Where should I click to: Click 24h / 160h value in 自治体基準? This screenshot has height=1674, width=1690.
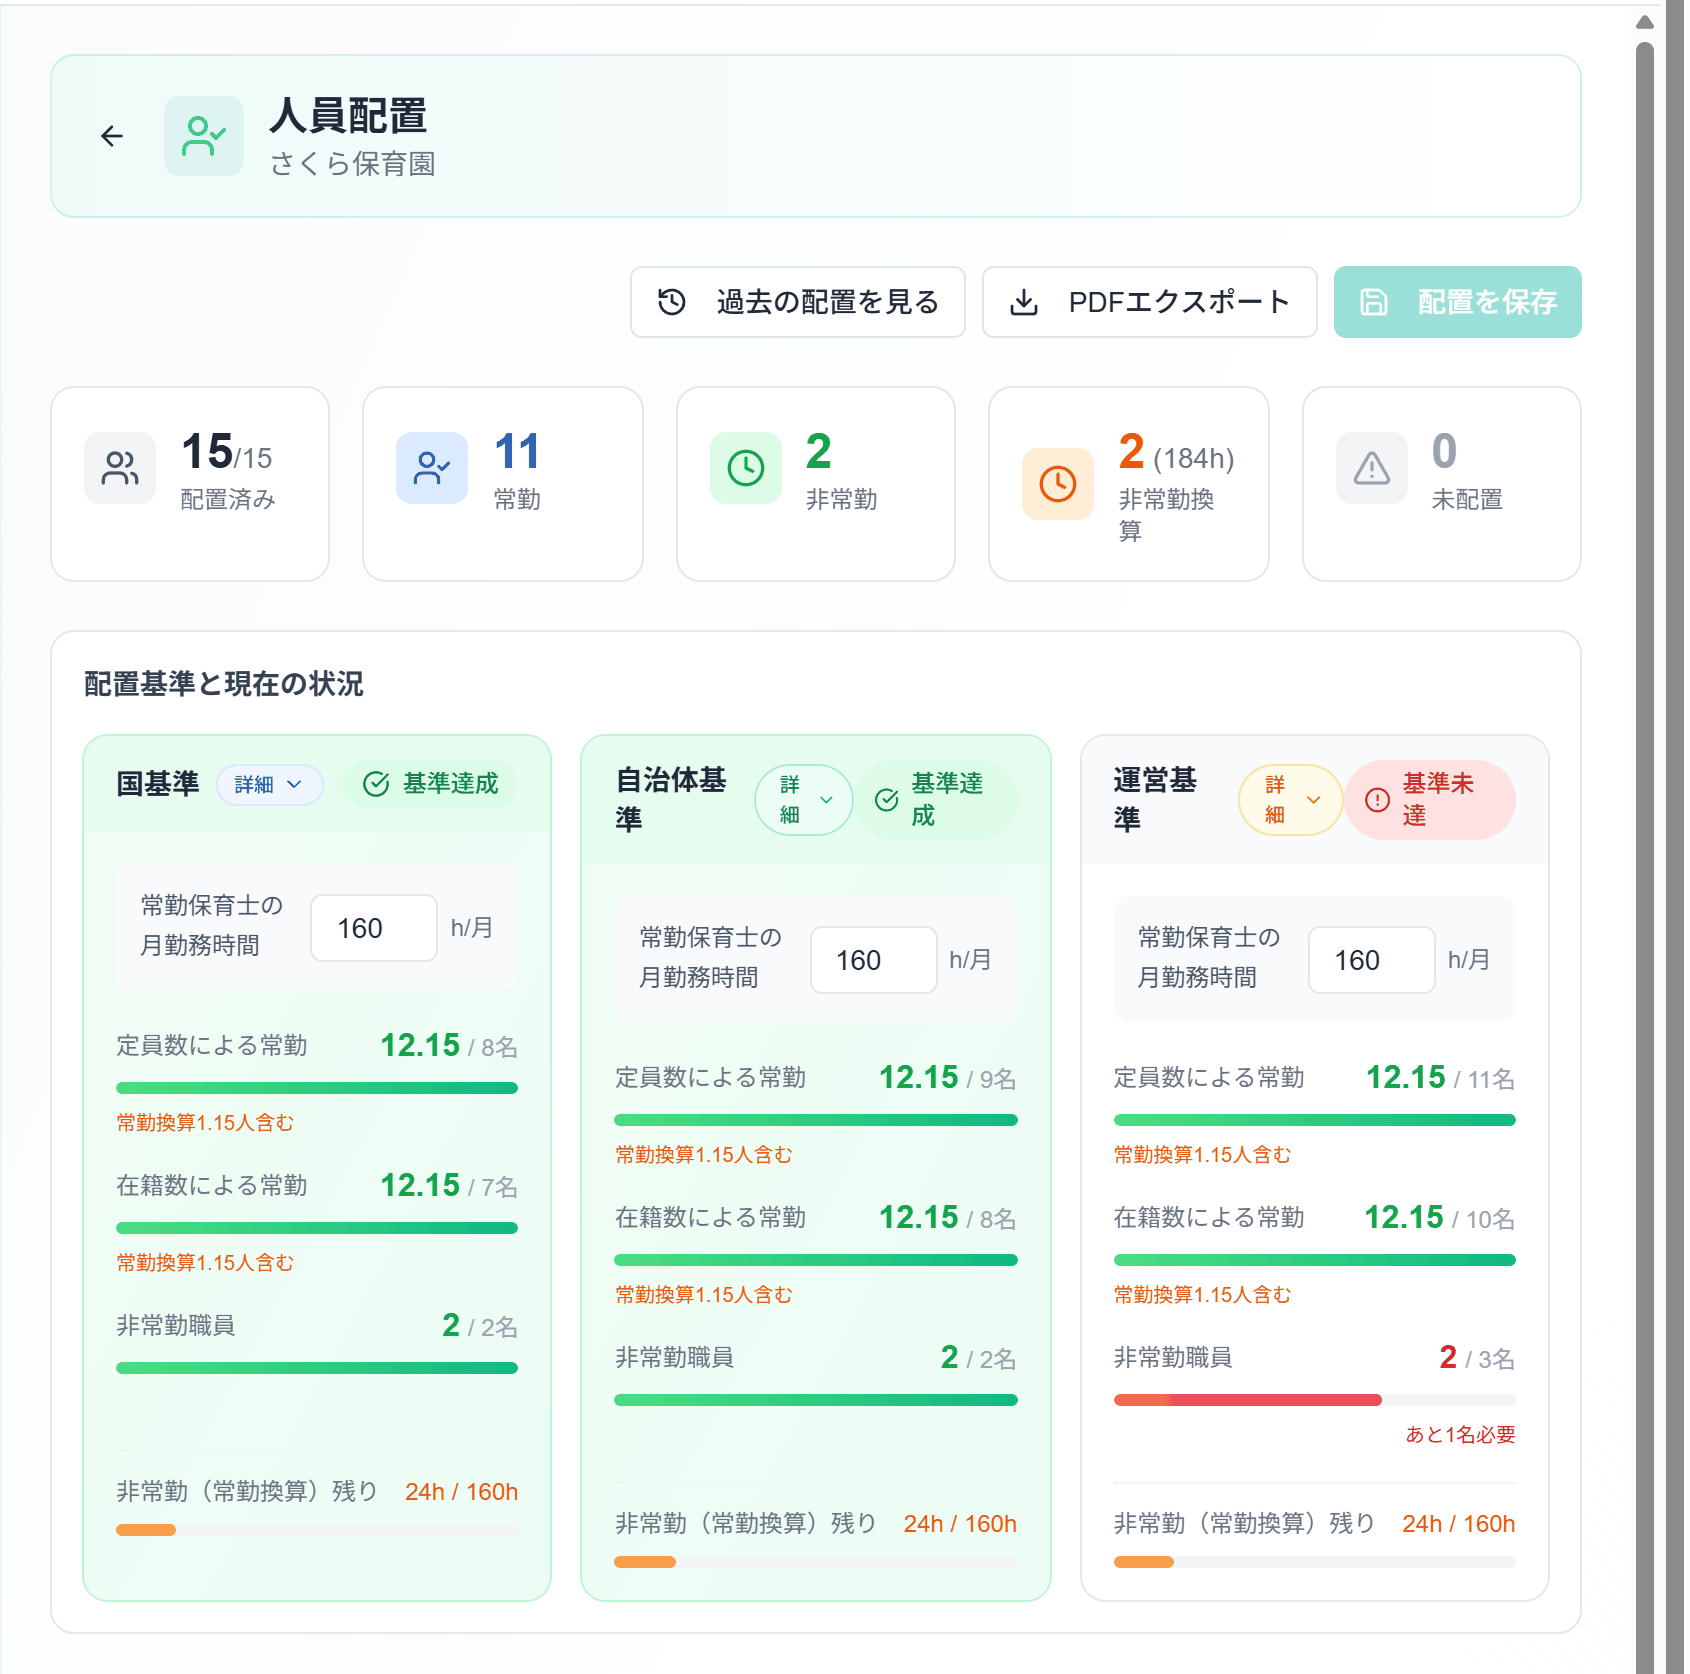960,1524
